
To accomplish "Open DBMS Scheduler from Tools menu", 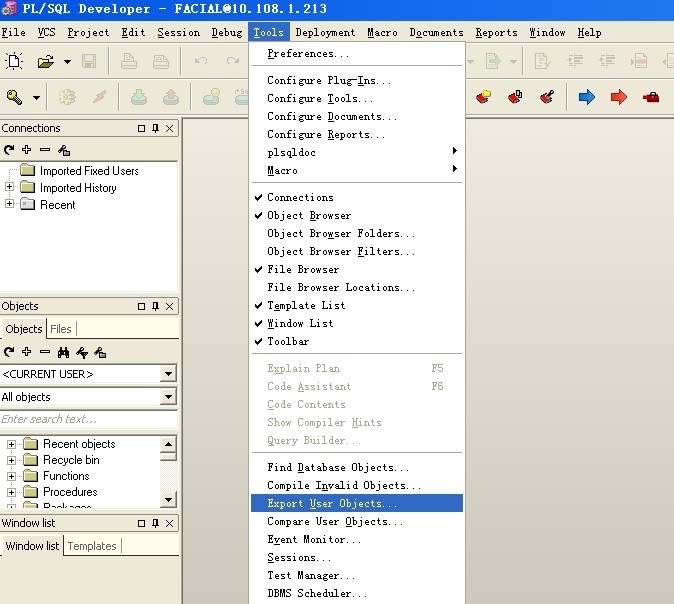I will [x=357, y=593].
